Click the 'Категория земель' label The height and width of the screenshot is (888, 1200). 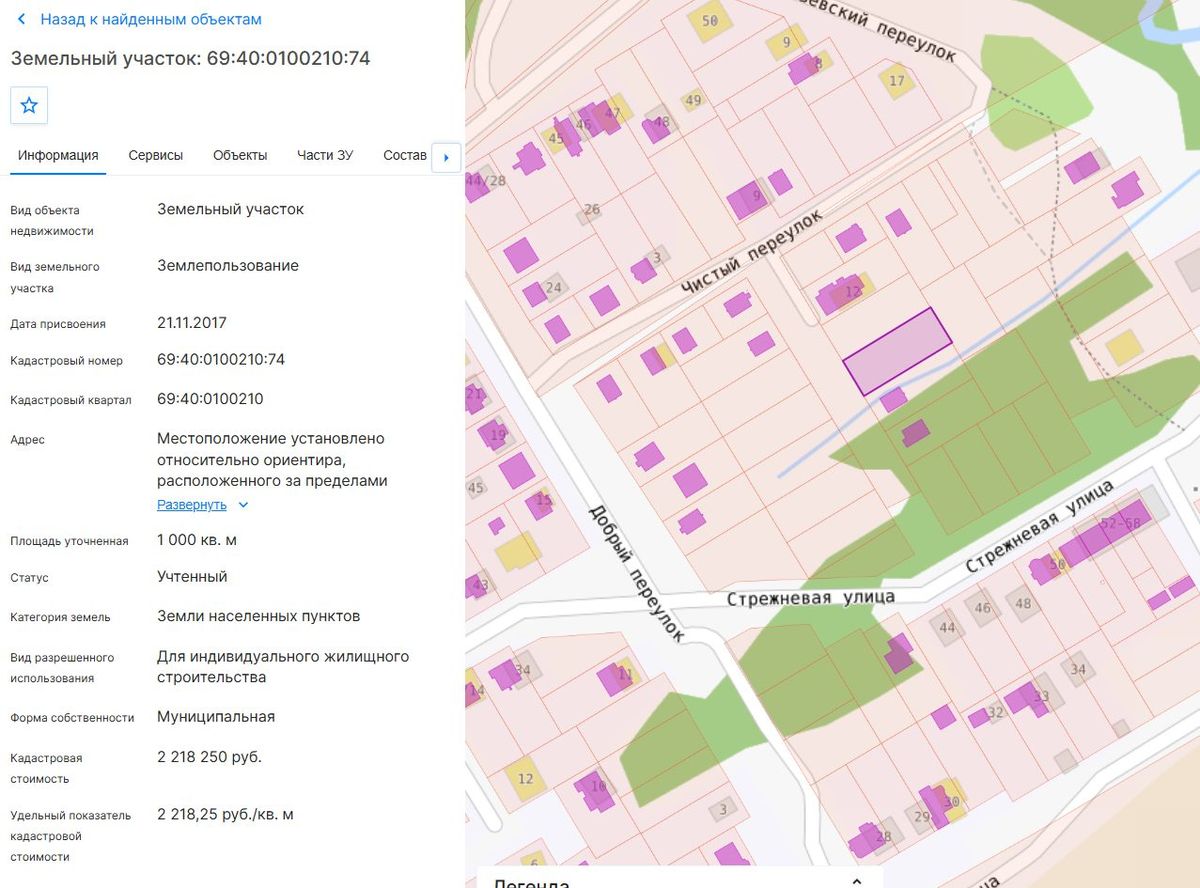point(60,617)
